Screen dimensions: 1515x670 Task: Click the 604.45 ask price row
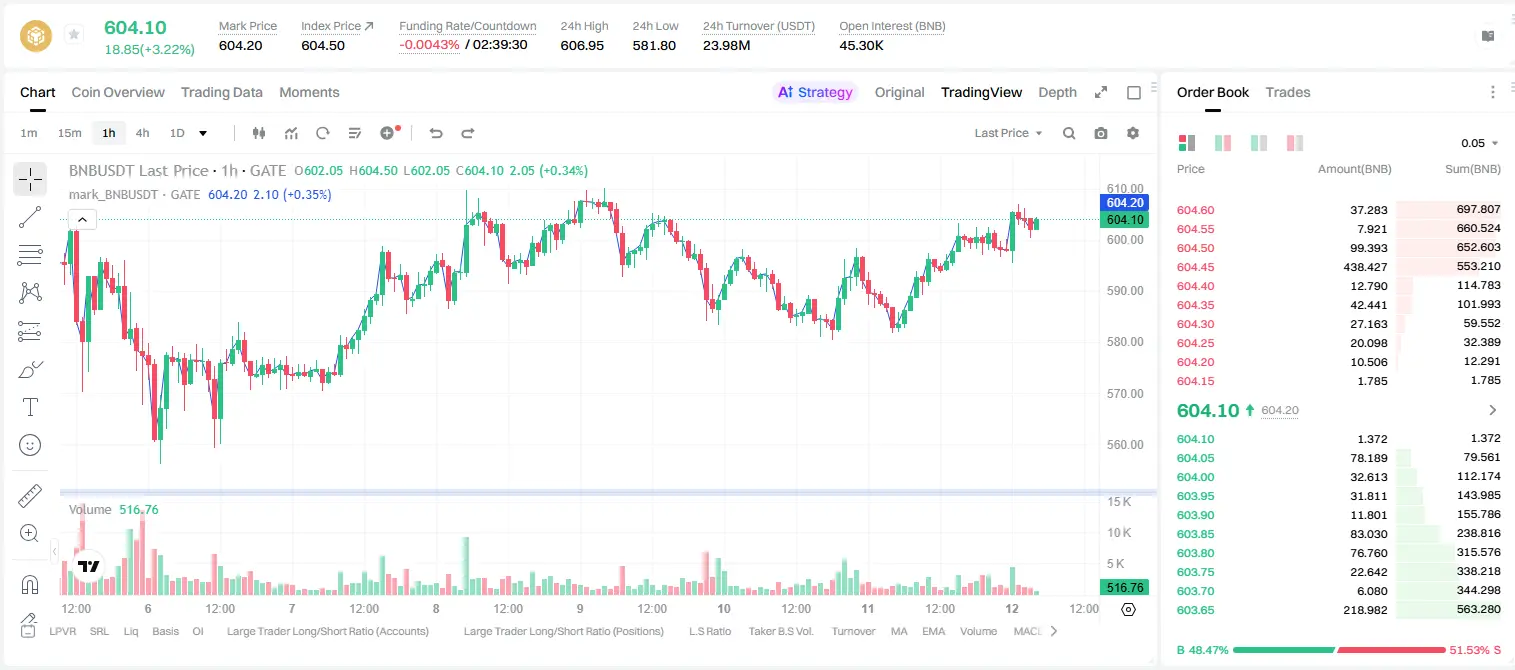[x=1338, y=267]
